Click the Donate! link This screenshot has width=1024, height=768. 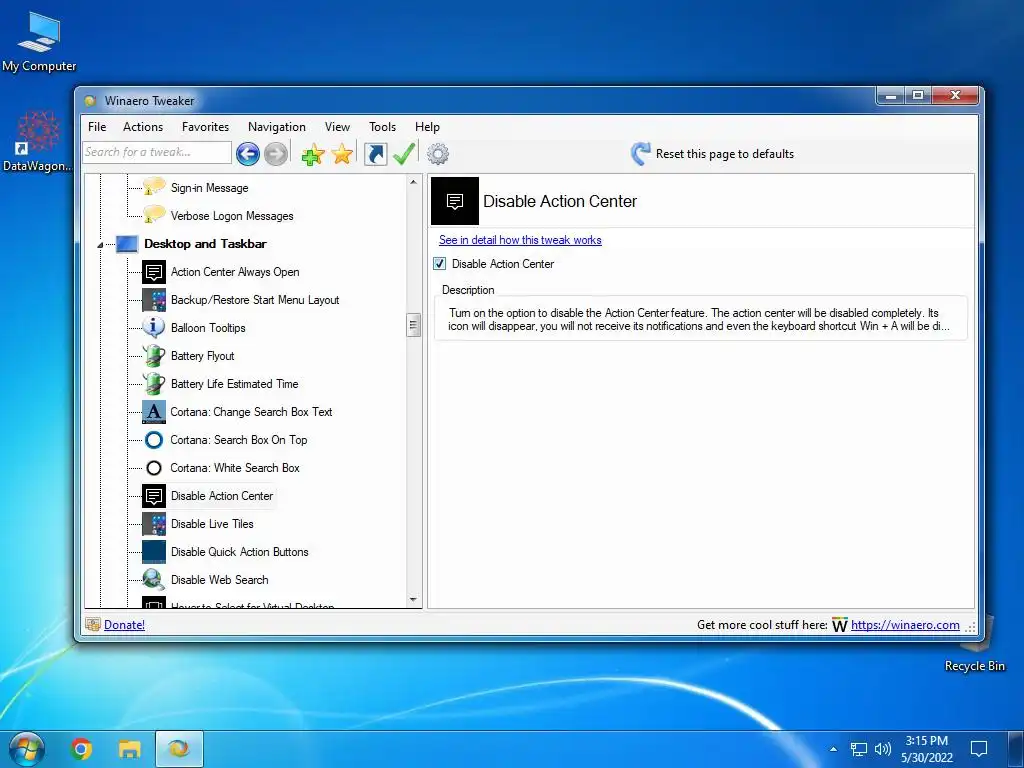coord(124,625)
